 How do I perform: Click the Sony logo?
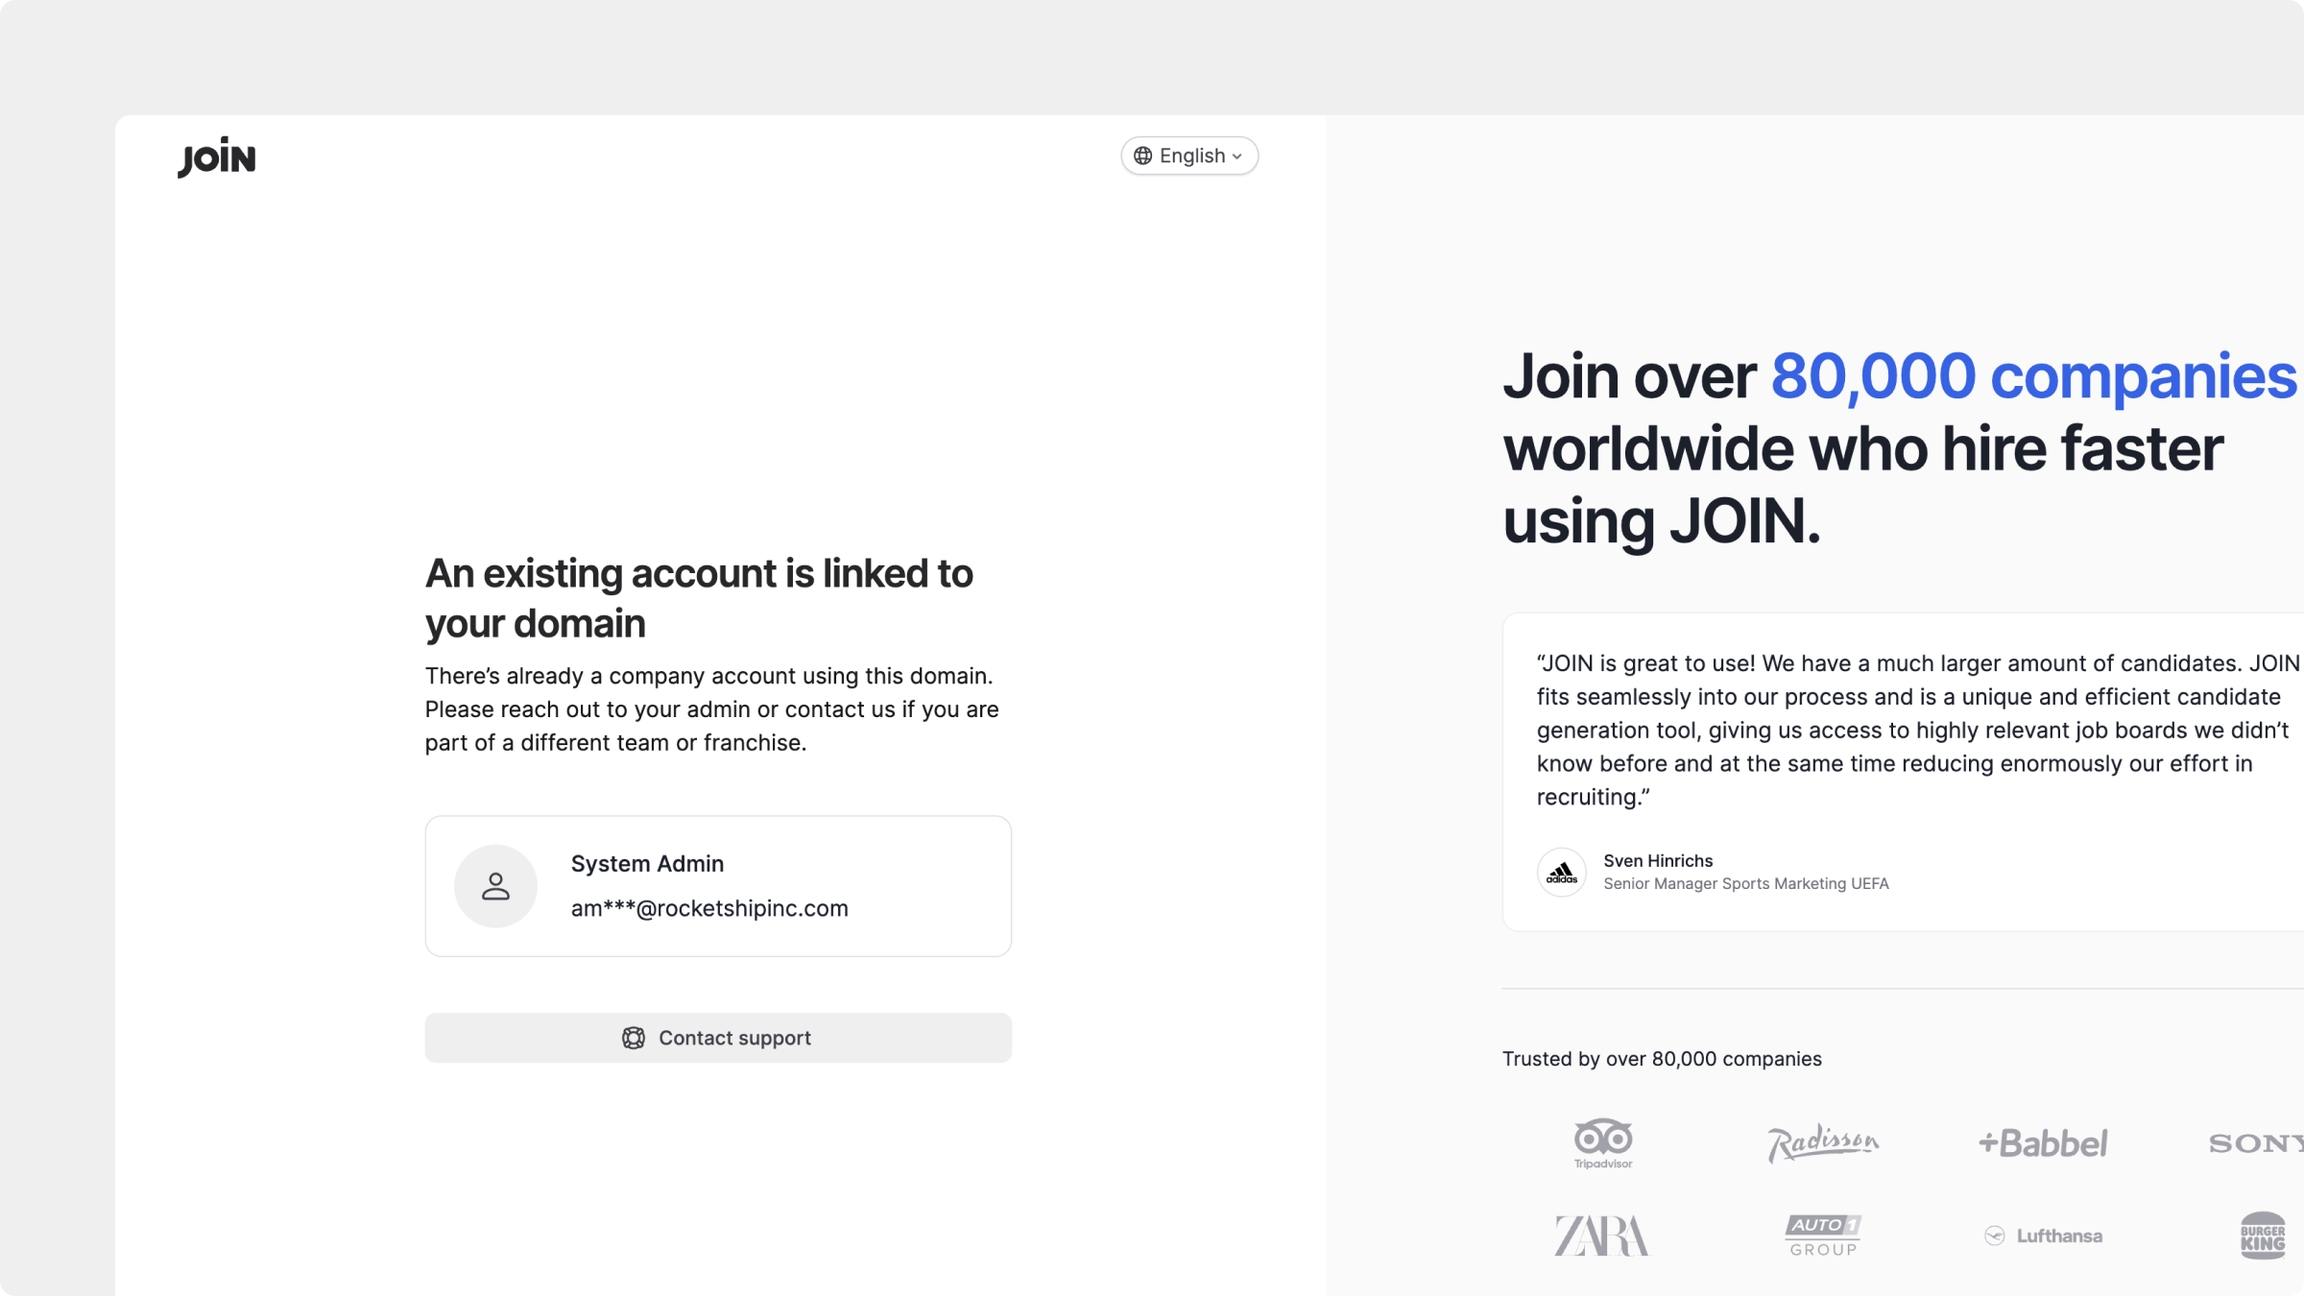click(2255, 1143)
